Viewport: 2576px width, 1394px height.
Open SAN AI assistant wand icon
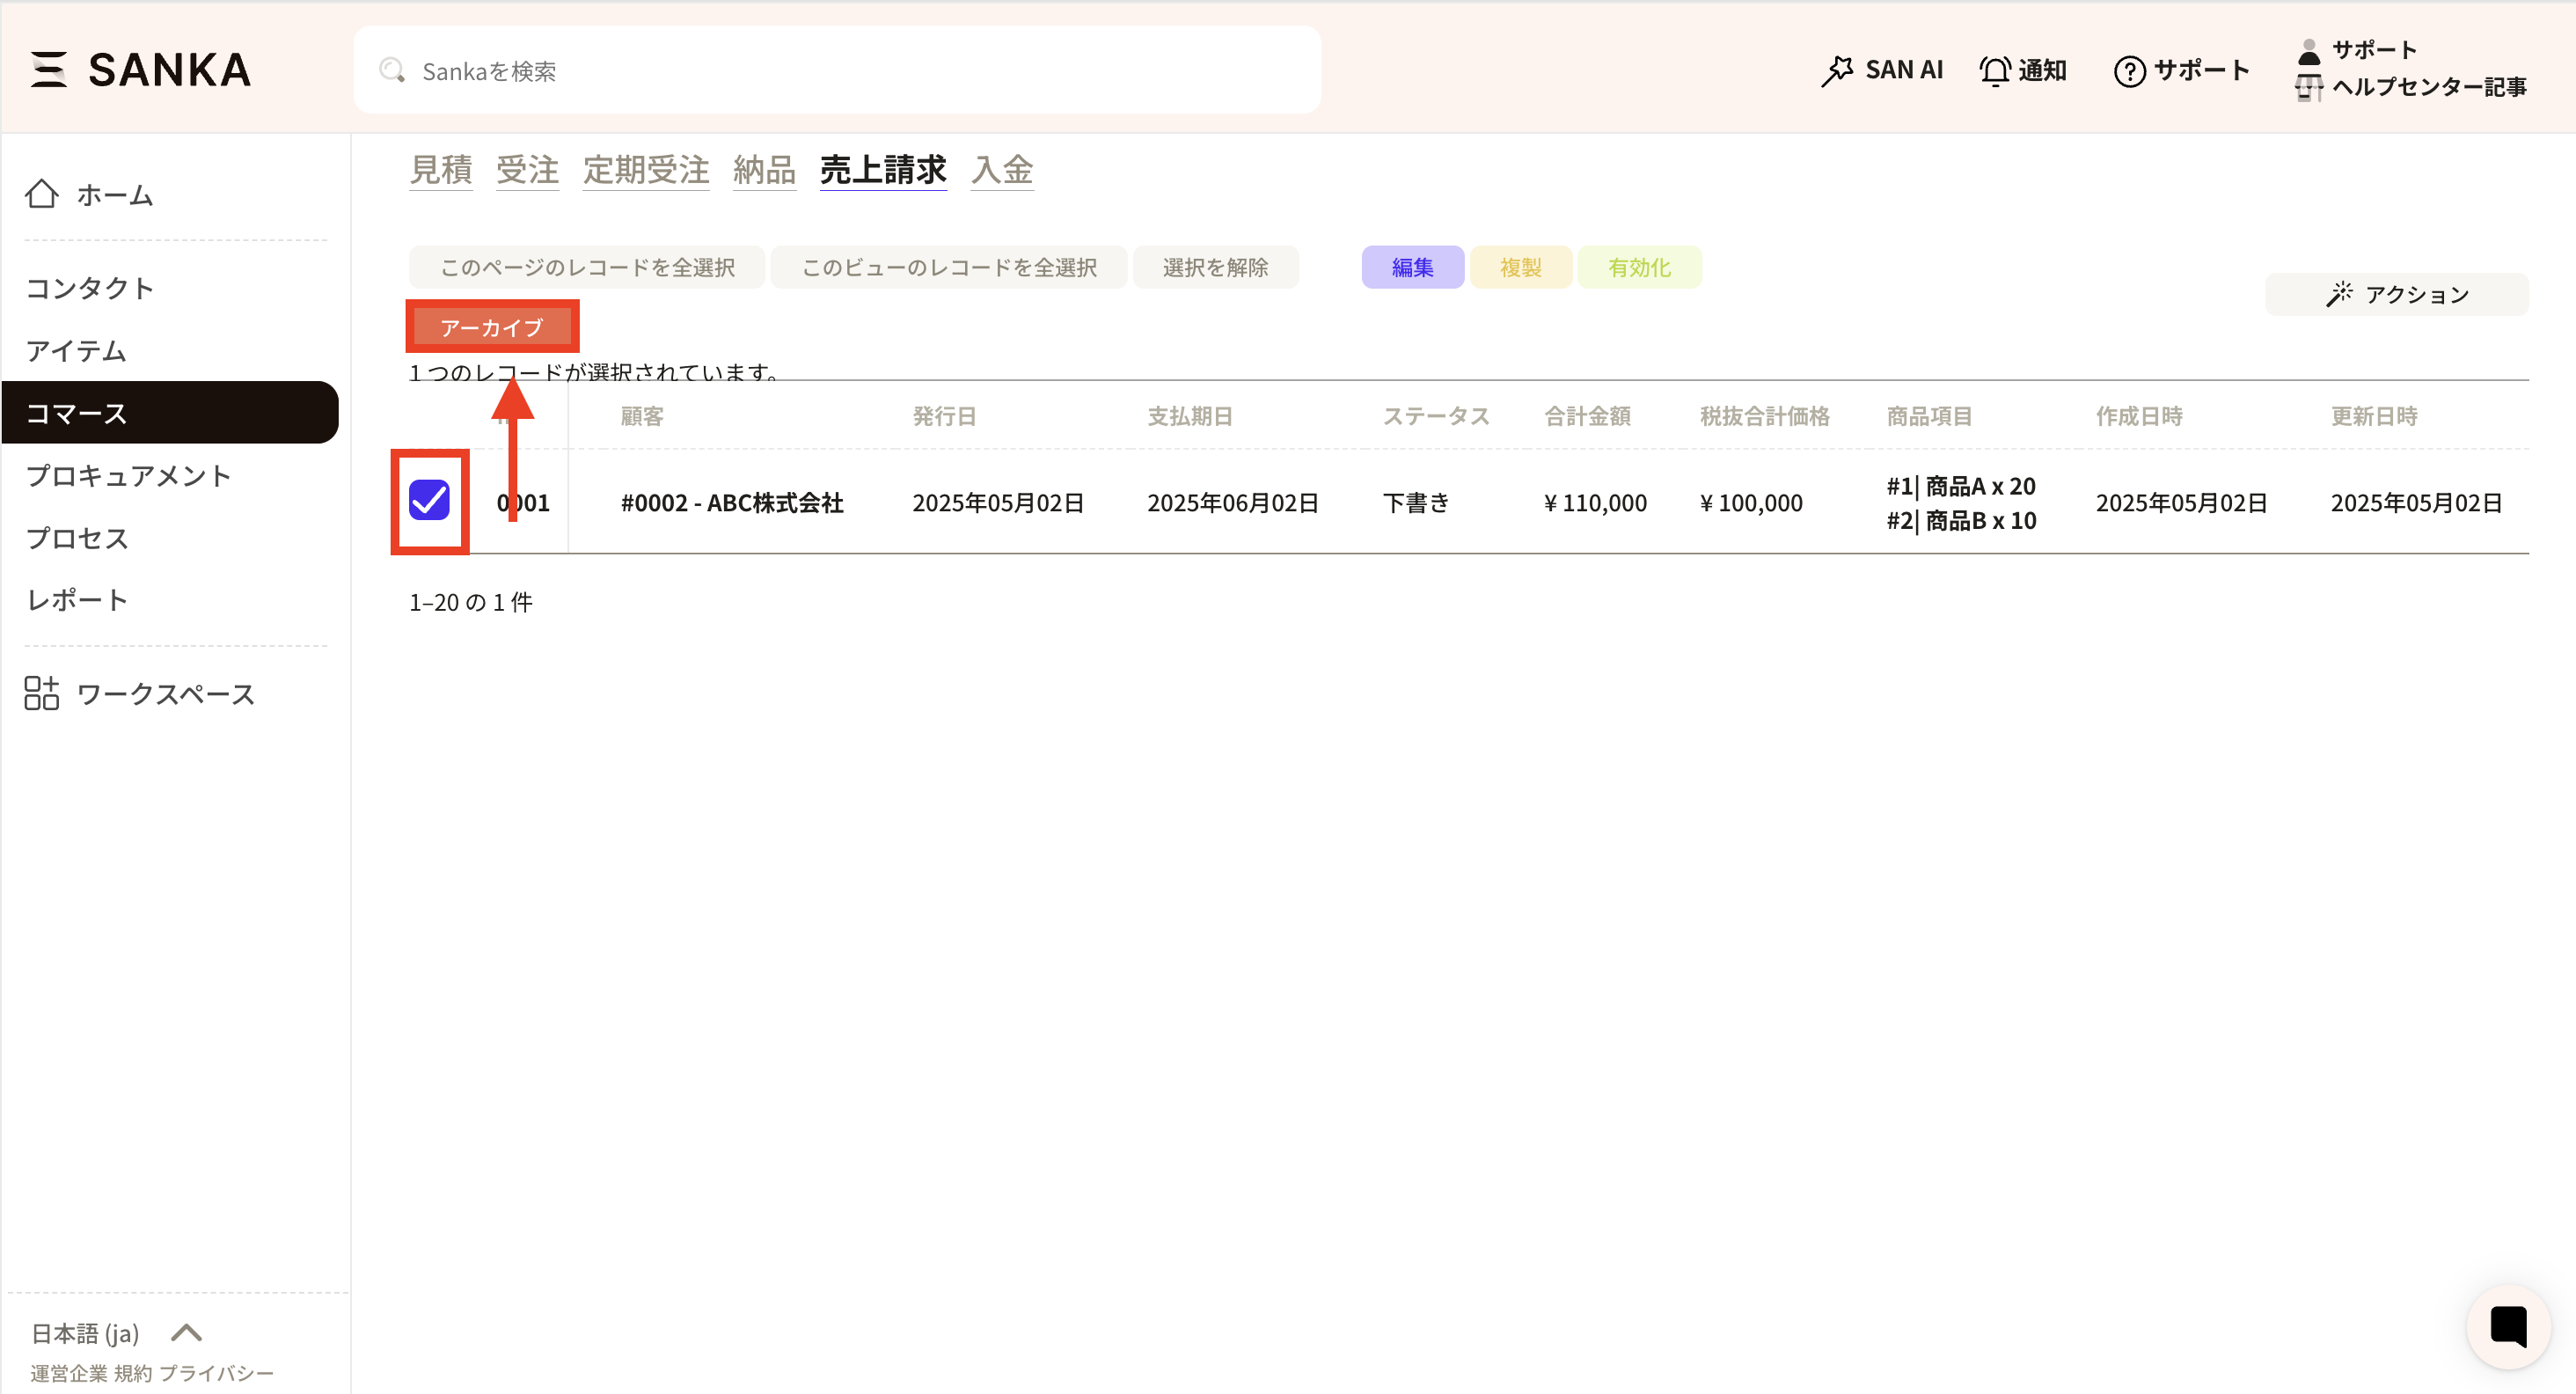coord(1837,70)
